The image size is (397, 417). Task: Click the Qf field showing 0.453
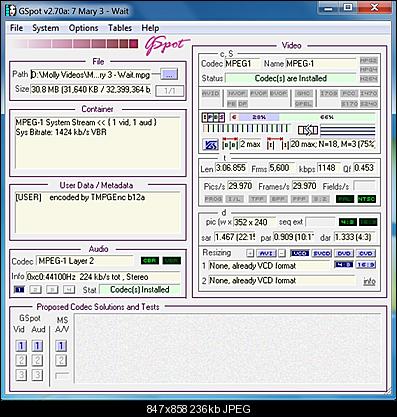point(364,168)
